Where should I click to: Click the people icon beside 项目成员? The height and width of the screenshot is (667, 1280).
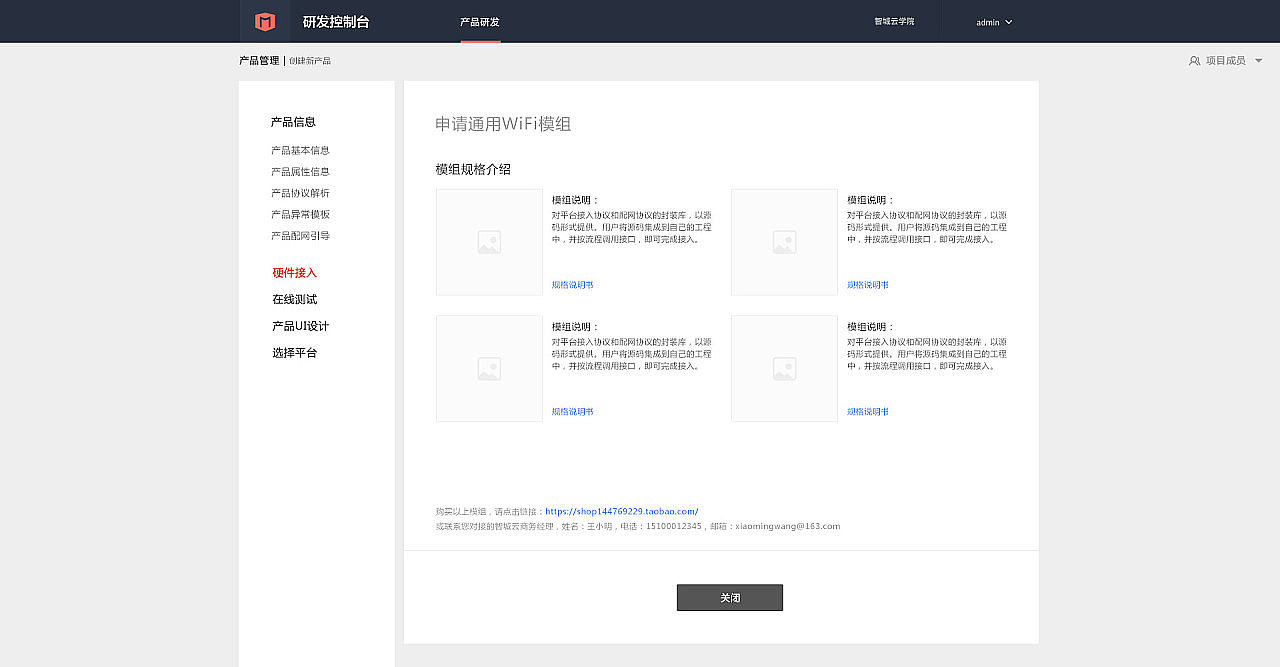pos(1194,60)
